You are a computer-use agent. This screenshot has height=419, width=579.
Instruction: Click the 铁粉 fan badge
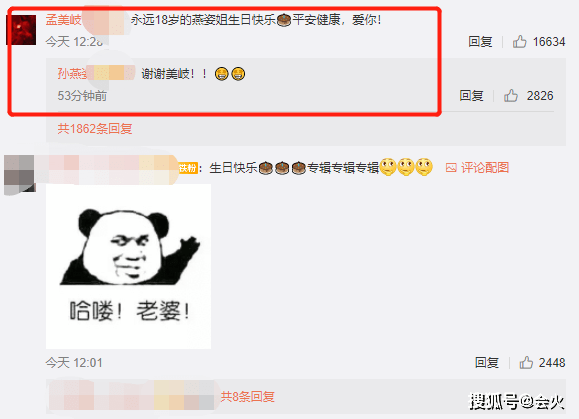coord(188,168)
